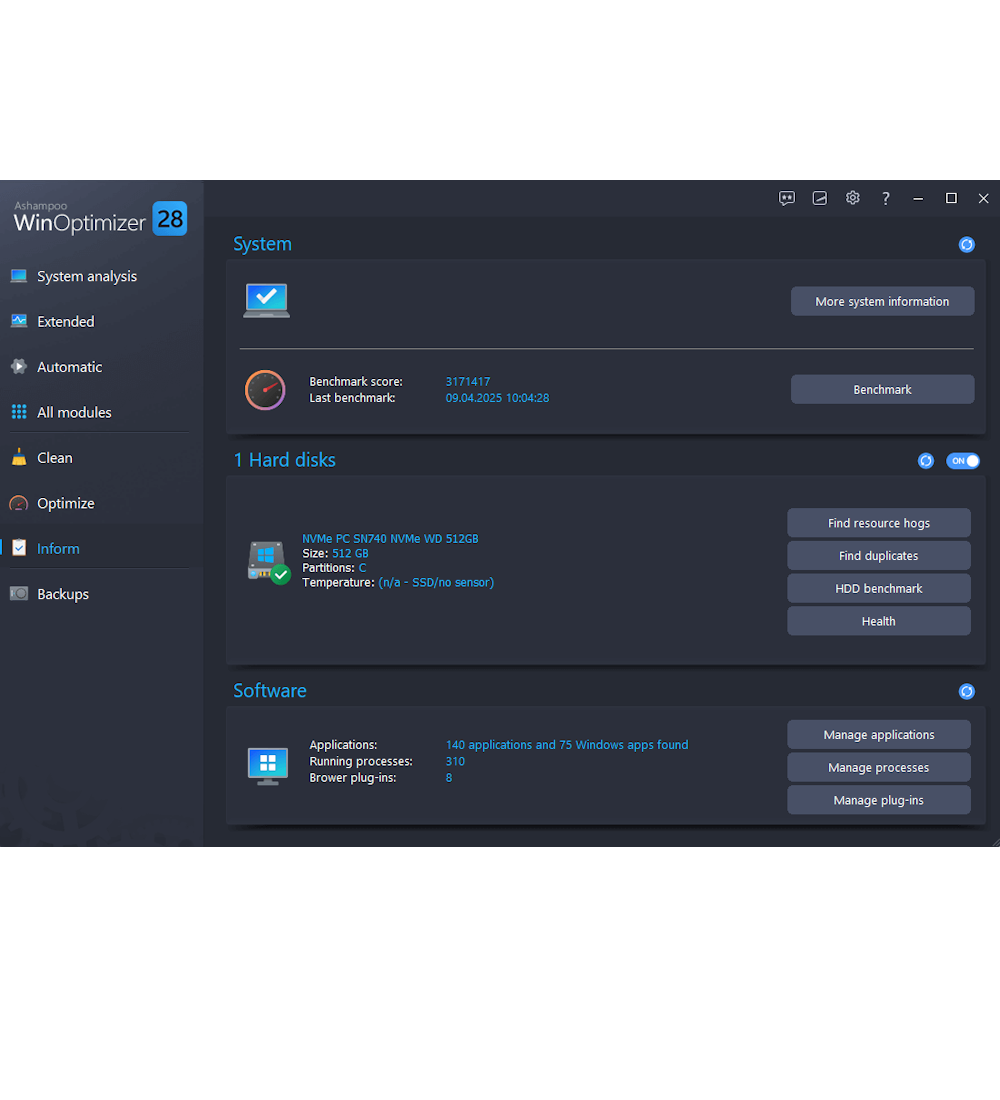Image resolution: width=1000 pixels, height=1100 pixels.
Task: Go to All modules section
Action: tap(74, 412)
